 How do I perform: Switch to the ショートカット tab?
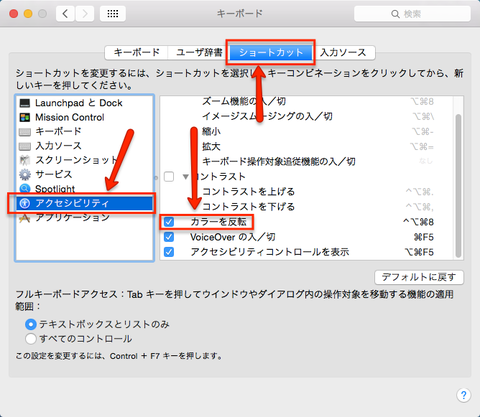click(x=271, y=53)
